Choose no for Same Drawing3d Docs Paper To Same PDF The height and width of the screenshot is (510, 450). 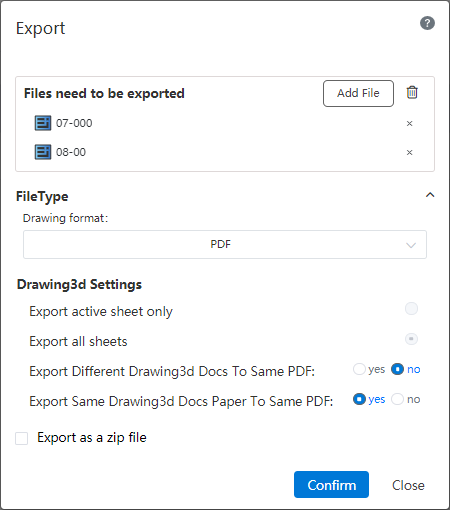click(x=397, y=399)
